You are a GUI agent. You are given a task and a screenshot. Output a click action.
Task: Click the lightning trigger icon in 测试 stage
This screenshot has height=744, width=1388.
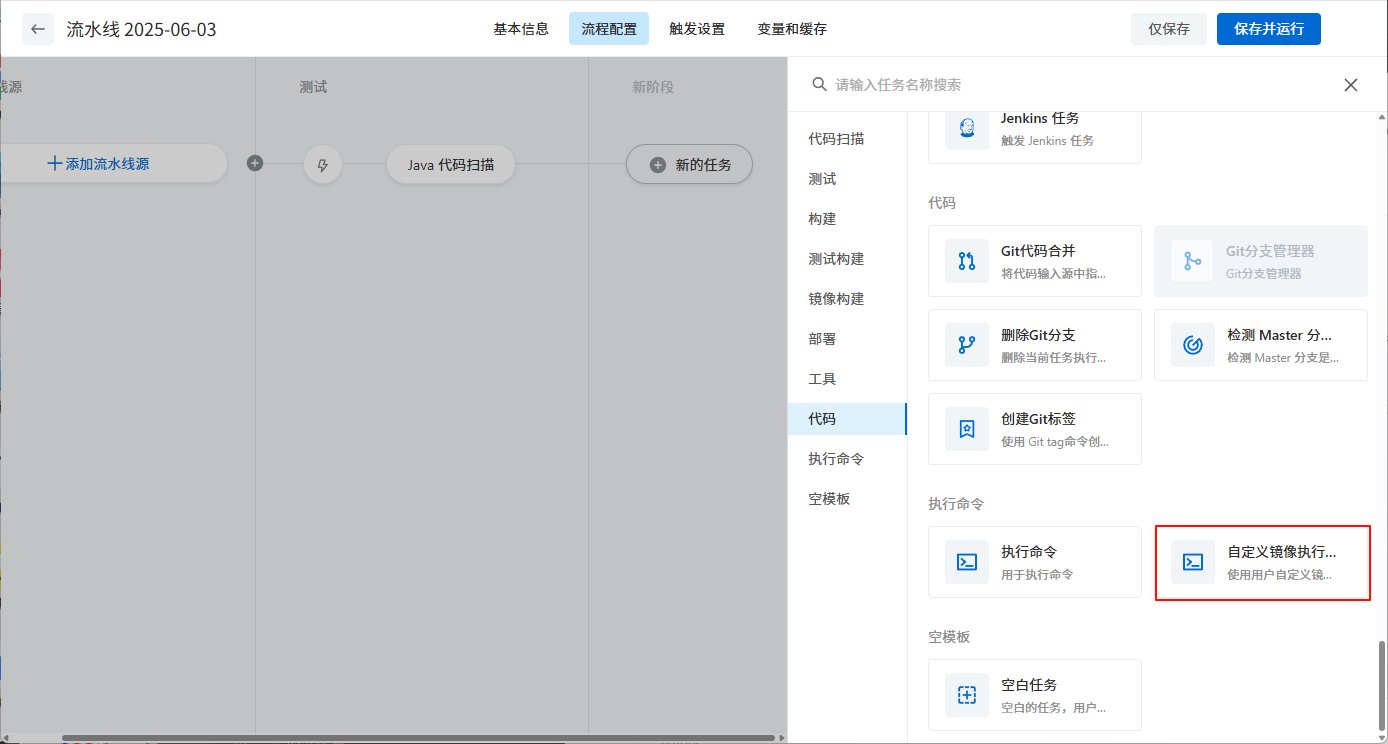pyautogui.click(x=322, y=164)
